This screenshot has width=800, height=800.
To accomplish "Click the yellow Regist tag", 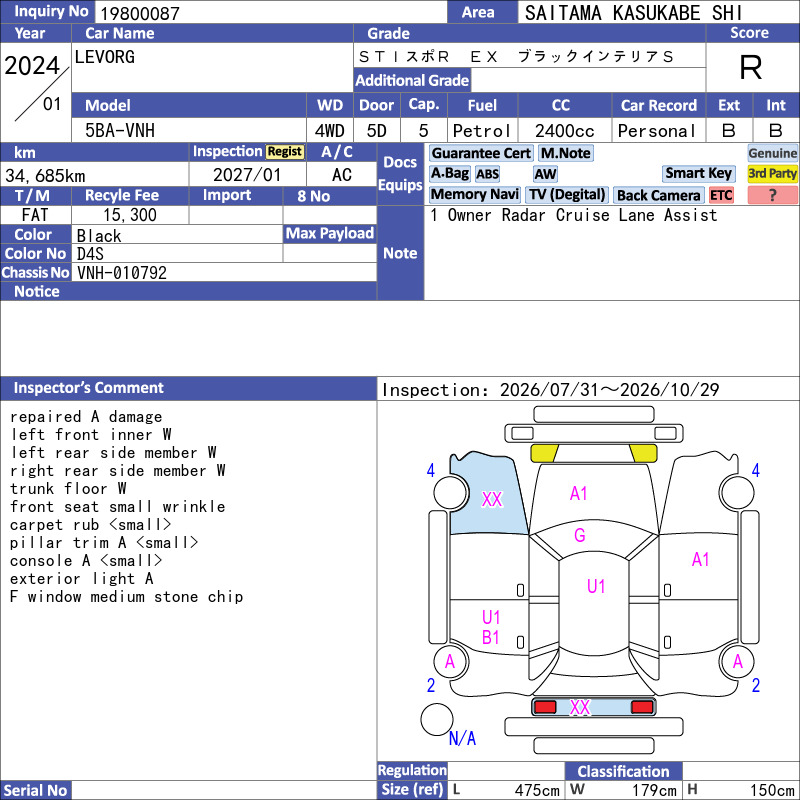I will click(285, 152).
